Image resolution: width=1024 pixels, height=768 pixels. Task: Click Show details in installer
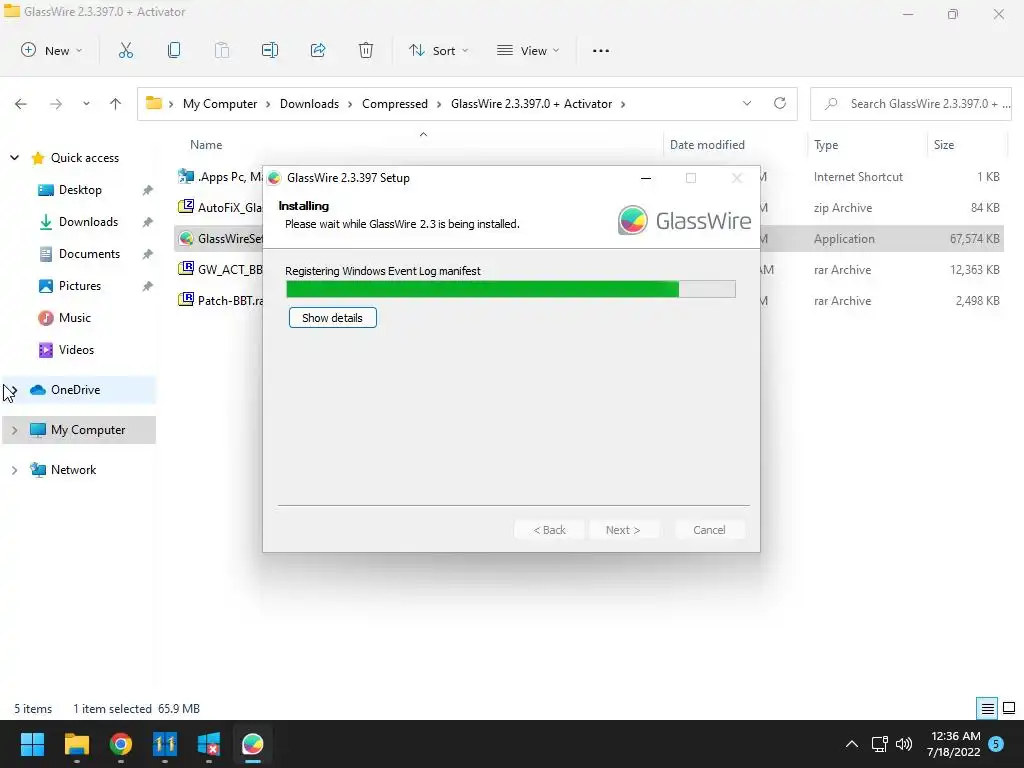tap(332, 317)
